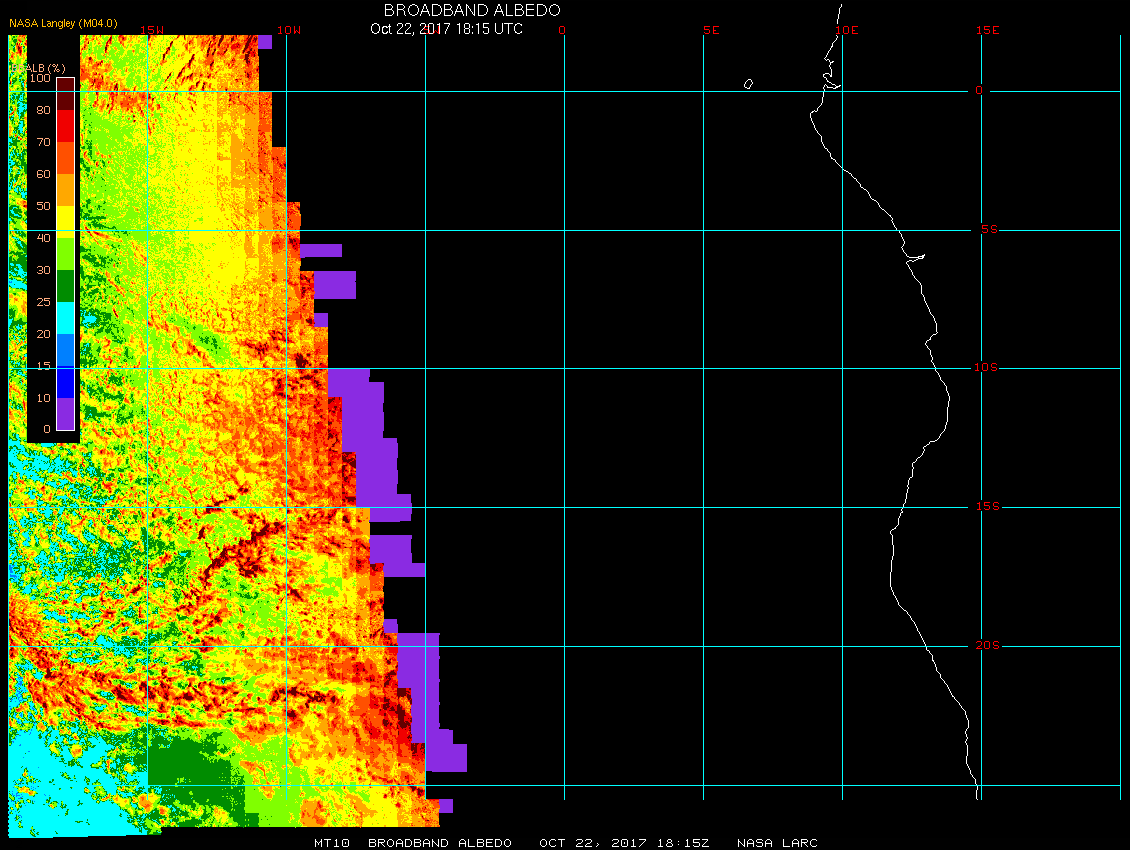This screenshot has width=1130, height=850.
Task: Click the Oct 22, 2017 18:15 UTC timestamp
Action: [x=446, y=29]
